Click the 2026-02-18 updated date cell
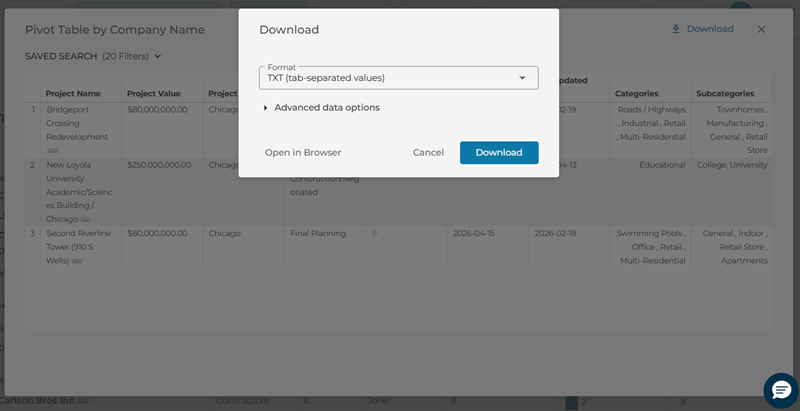 (555, 233)
